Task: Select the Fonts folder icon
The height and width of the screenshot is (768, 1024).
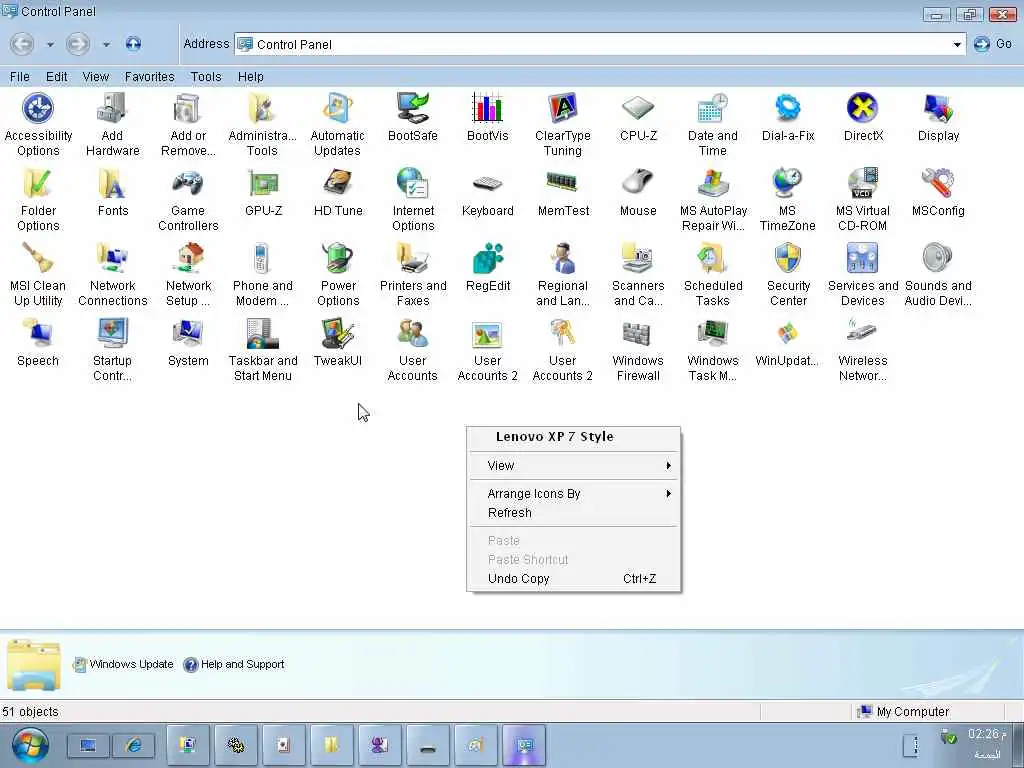Action: 112,184
